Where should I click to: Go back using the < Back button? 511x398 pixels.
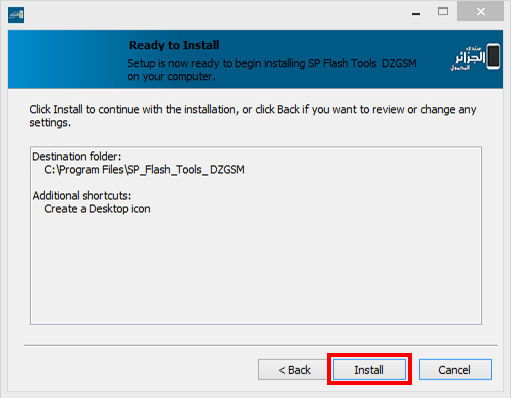tap(294, 369)
